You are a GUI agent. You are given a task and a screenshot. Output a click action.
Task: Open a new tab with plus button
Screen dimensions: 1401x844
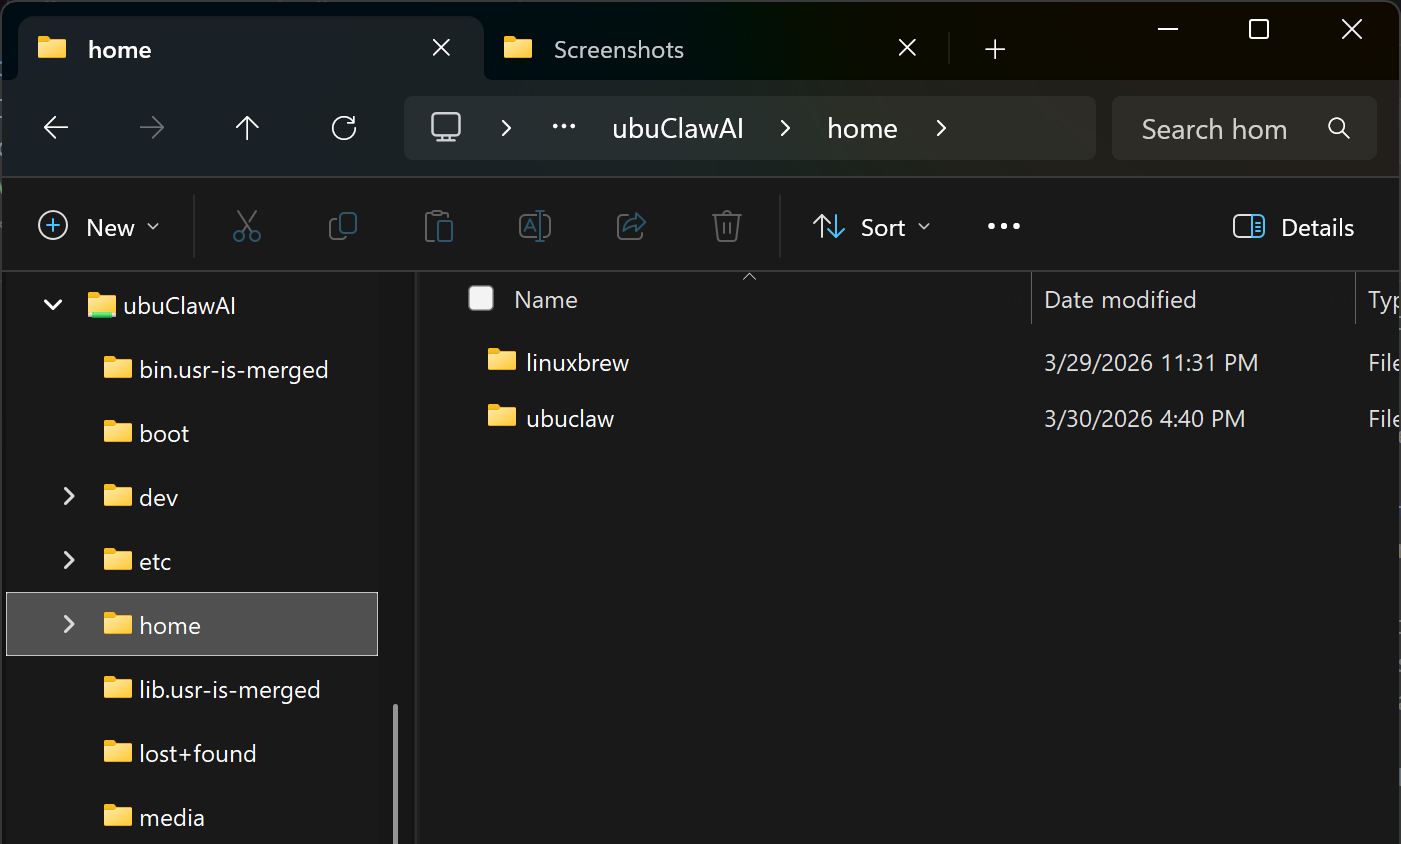[x=995, y=49]
